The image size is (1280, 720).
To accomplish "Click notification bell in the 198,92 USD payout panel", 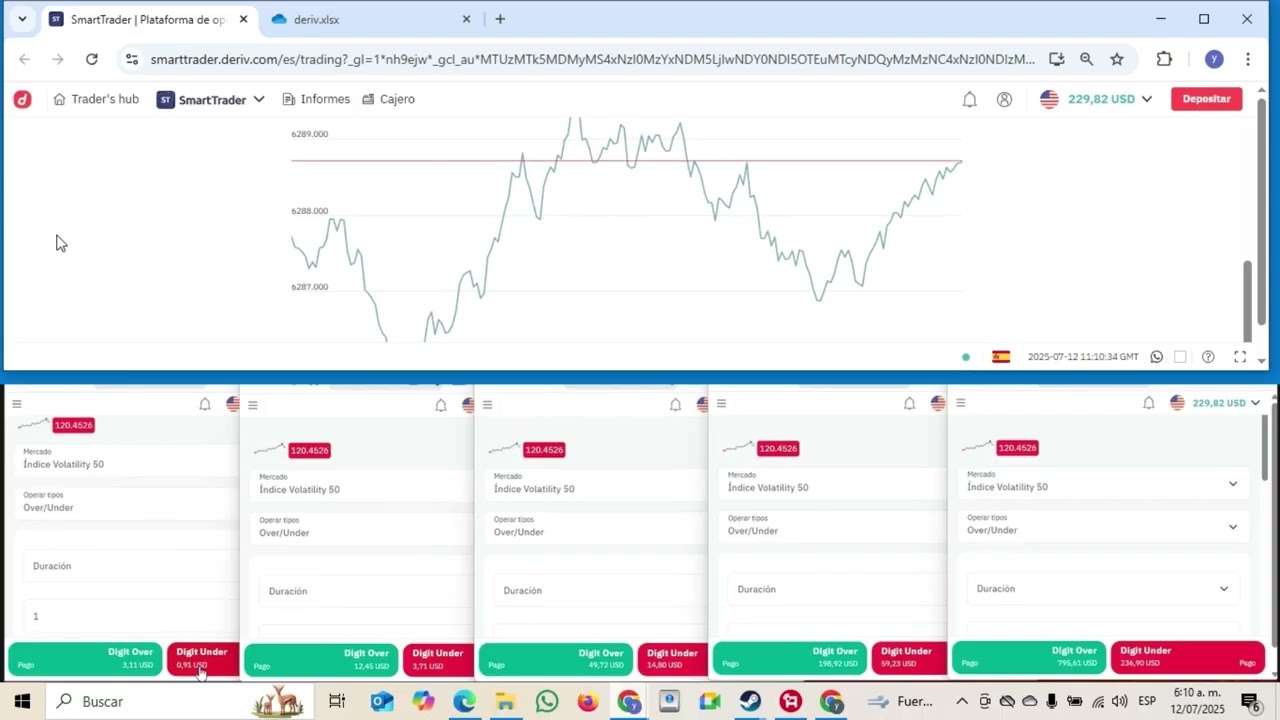I will [x=909, y=403].
